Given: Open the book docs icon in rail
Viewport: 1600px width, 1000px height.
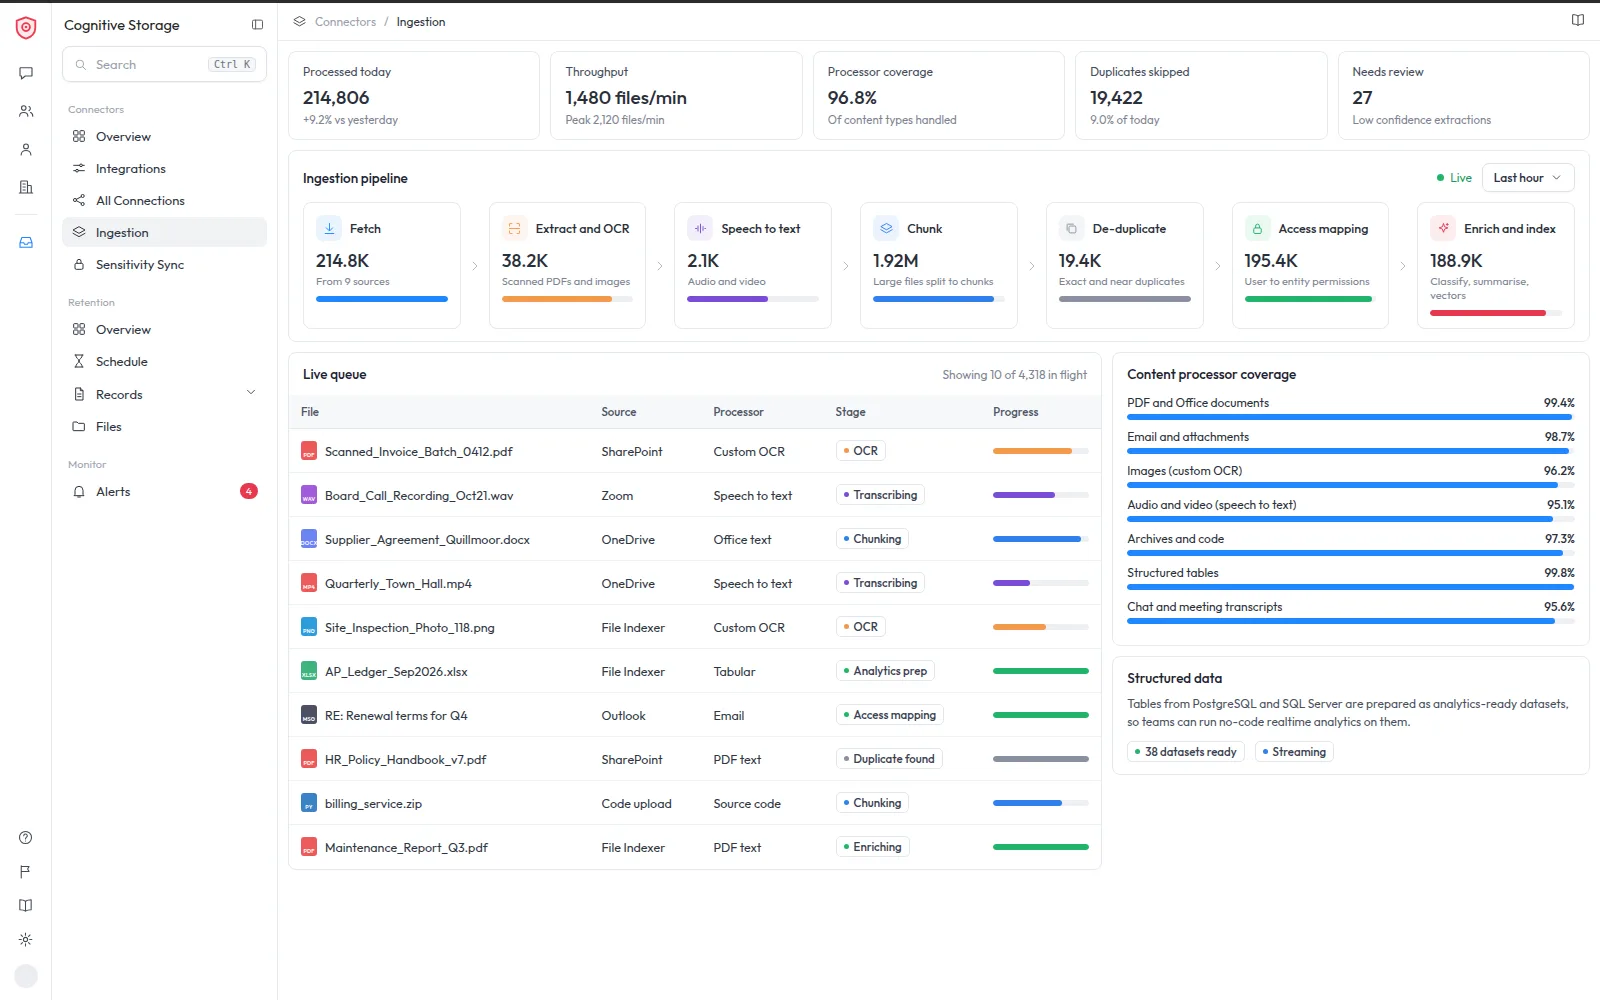Looking at the screenshot, I should pyautogui.click(x=26, y=906).
